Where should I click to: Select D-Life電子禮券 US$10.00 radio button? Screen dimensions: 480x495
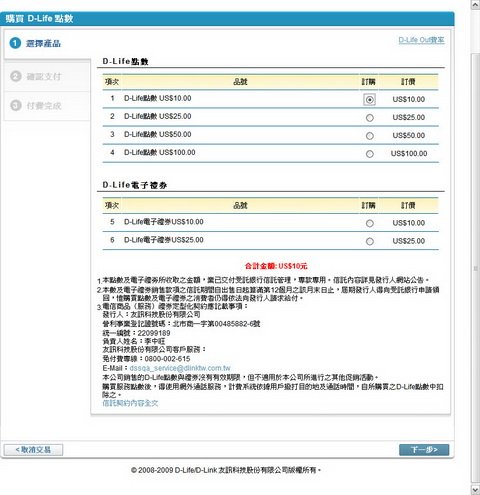[x=369, y=223]
